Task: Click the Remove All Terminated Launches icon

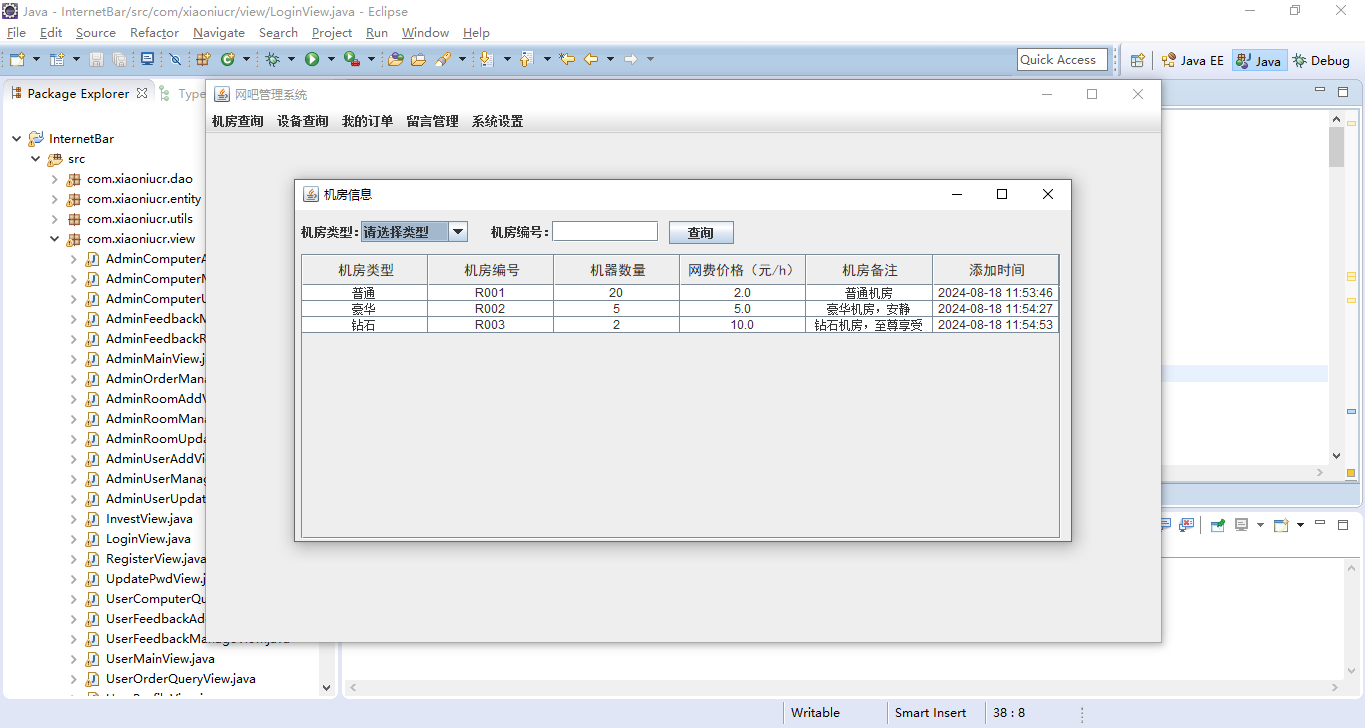Action: pos(1187,525)
